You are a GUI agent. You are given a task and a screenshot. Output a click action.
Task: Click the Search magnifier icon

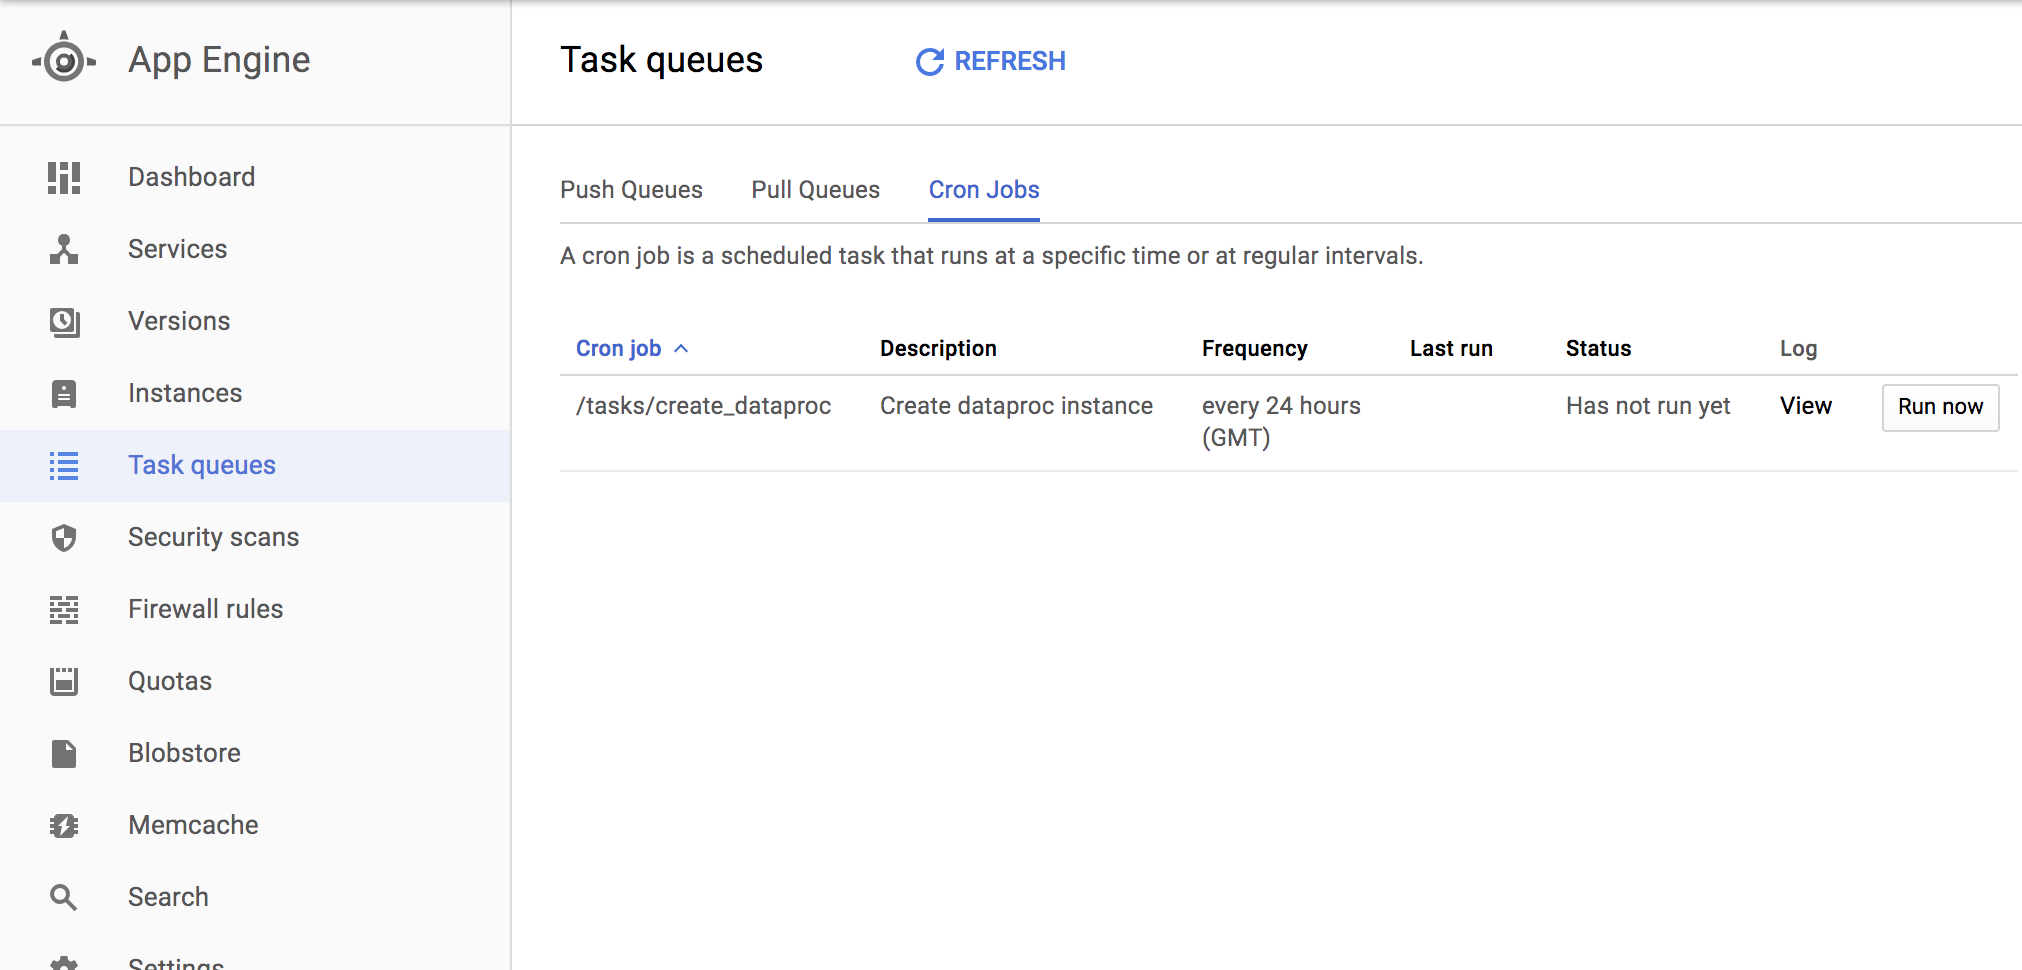[x=64, y=898]
